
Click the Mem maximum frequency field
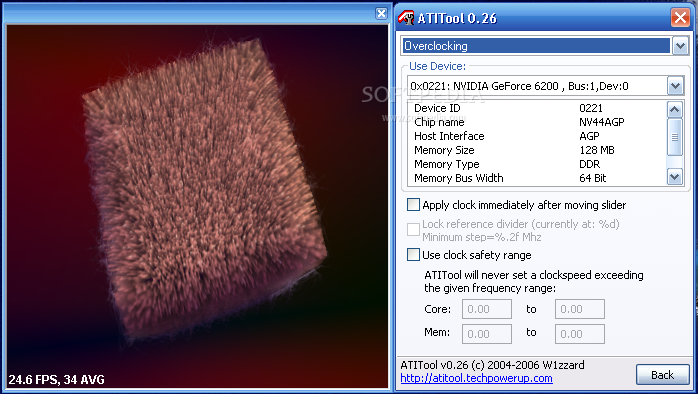pyautogui.click(x=580, y=334)
